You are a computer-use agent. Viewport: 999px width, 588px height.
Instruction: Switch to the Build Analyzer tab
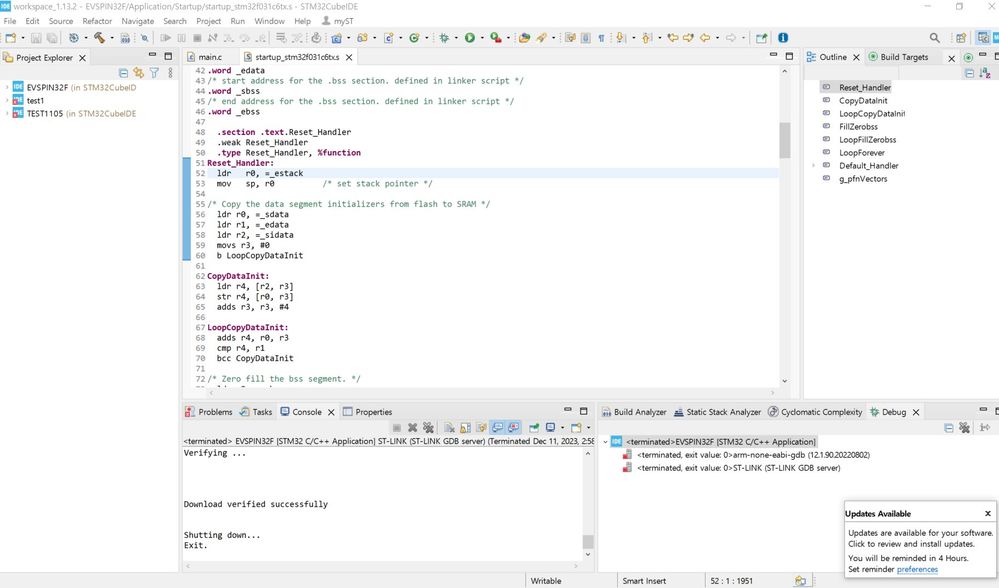pyautogui.click(x=634, y=412)
